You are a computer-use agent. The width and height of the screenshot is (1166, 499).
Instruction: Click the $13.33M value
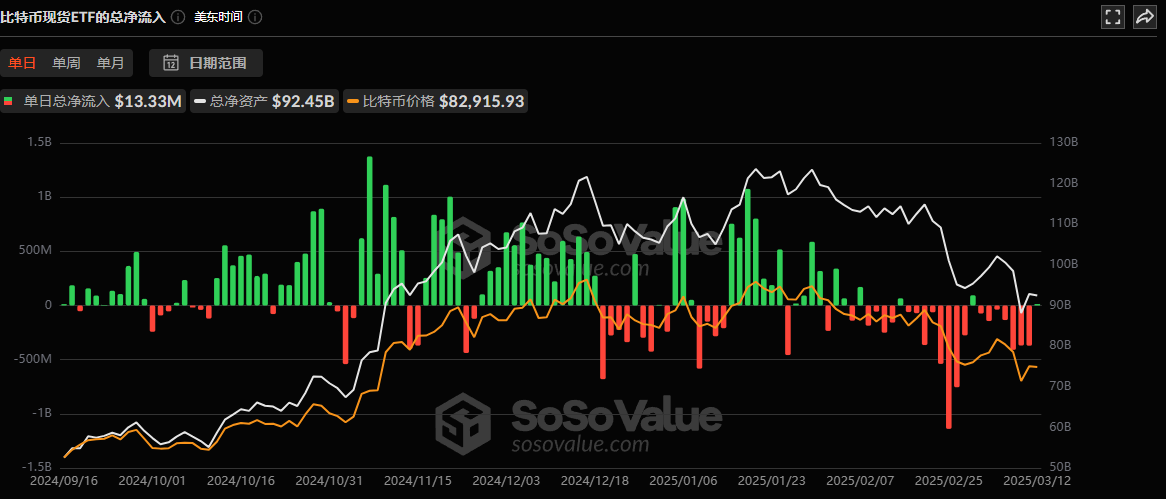click(x=148, y=102)
